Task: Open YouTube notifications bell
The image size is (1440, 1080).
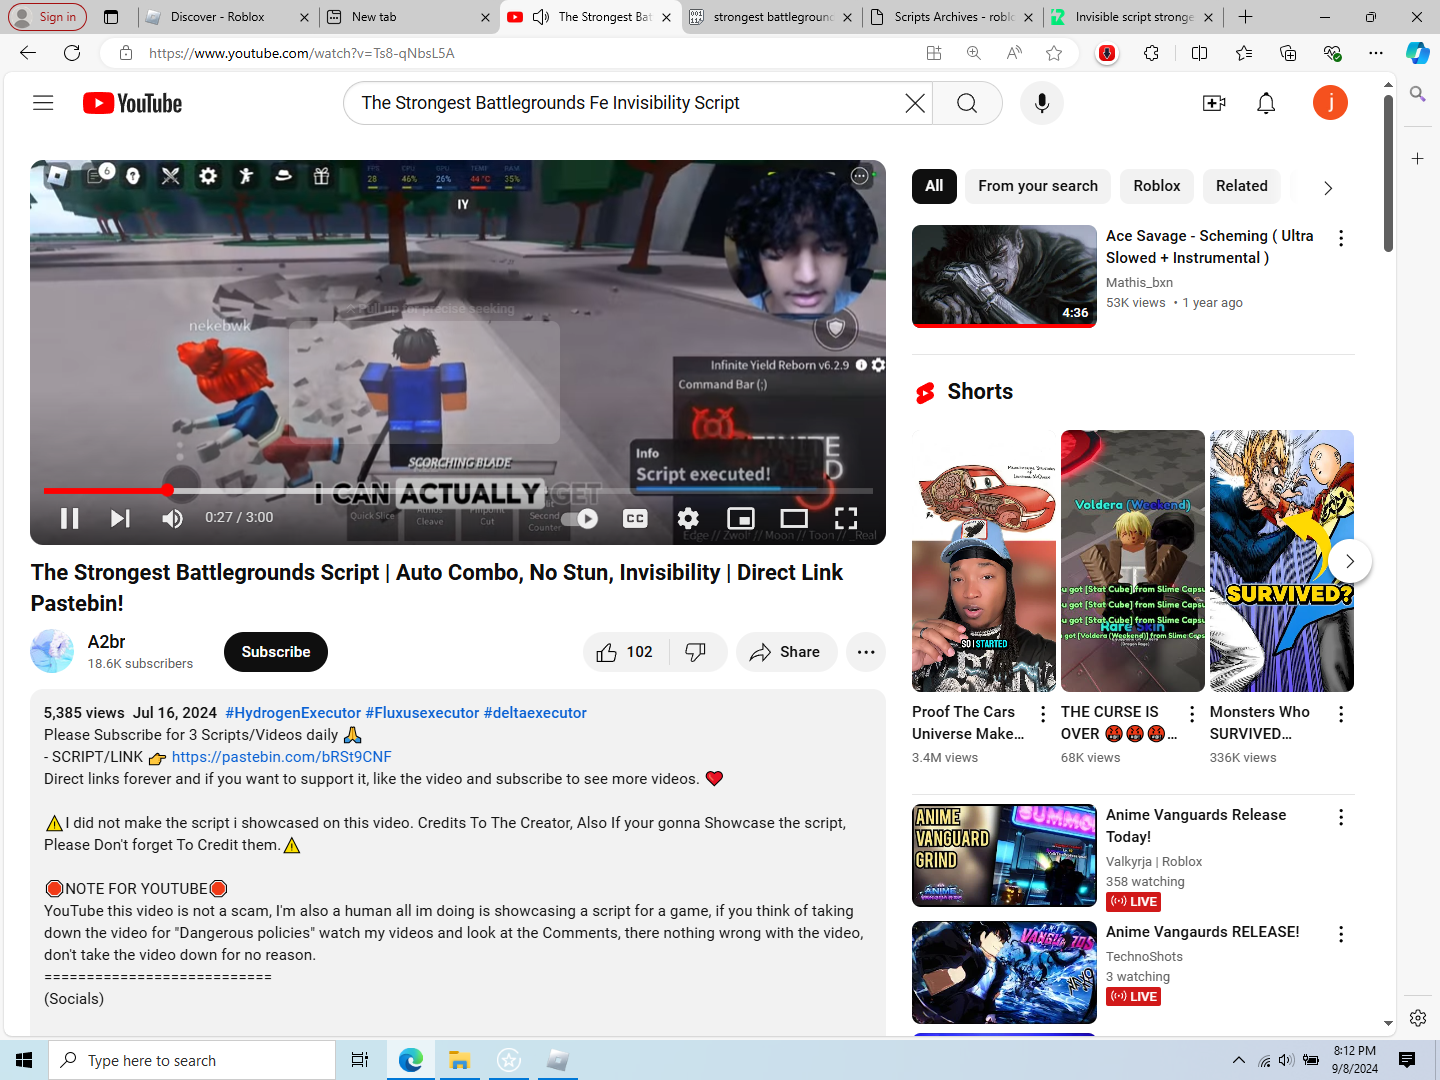Action: pyautogui.click(x=1266, y=103)
